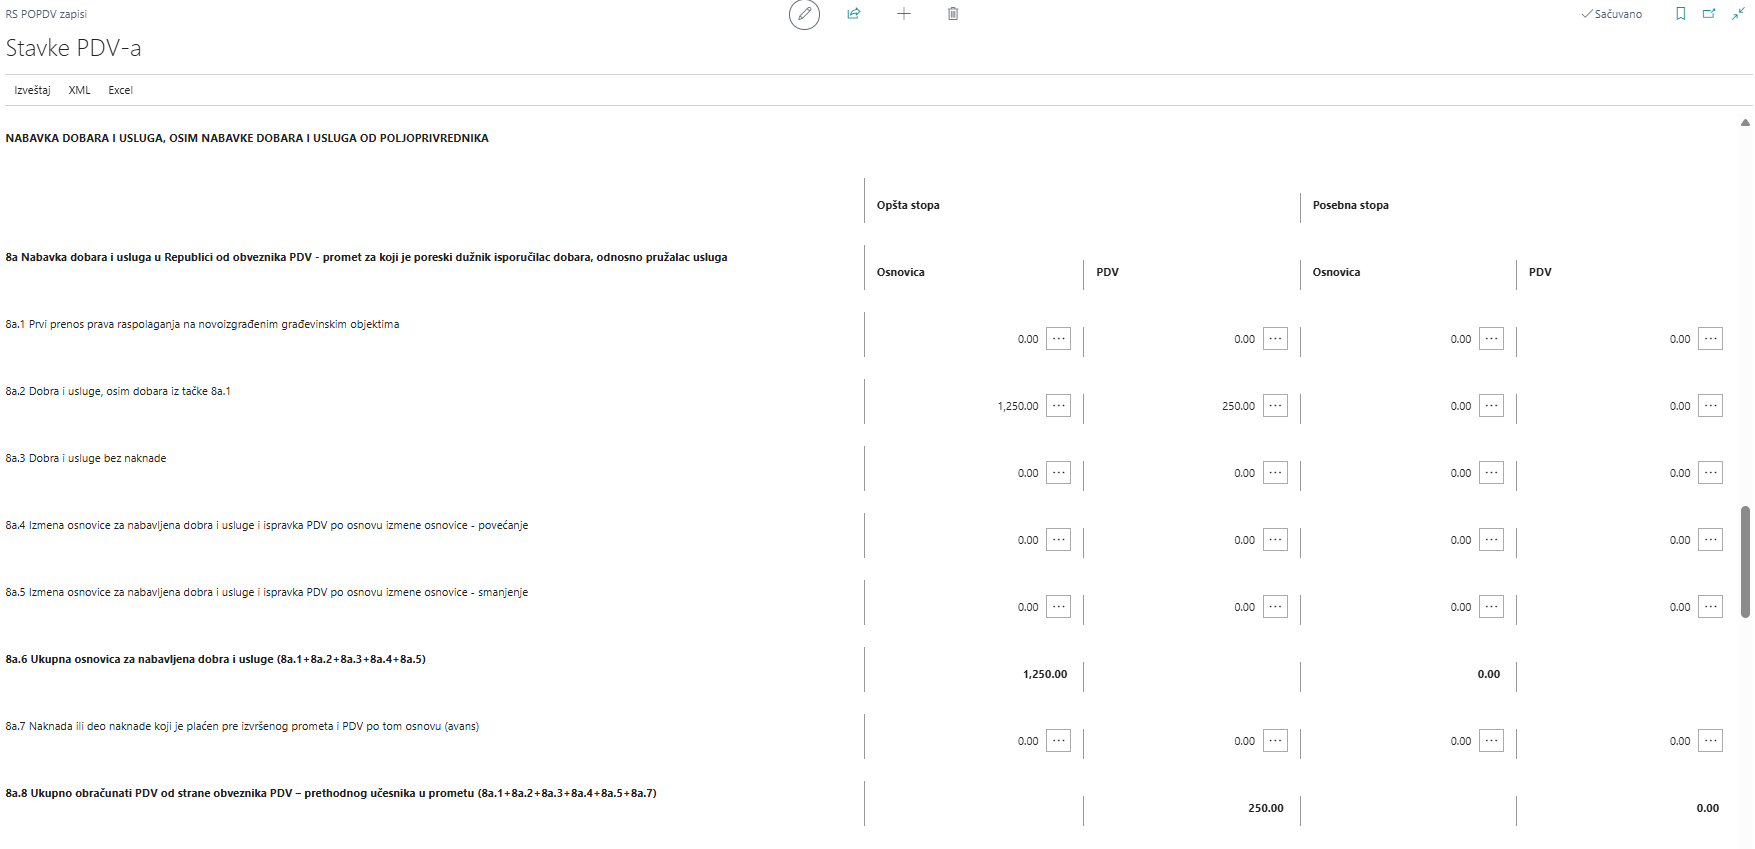This screenshot has height=849, width=1755.
Task: Click the trash delete icon
Action: click(953, 14)
